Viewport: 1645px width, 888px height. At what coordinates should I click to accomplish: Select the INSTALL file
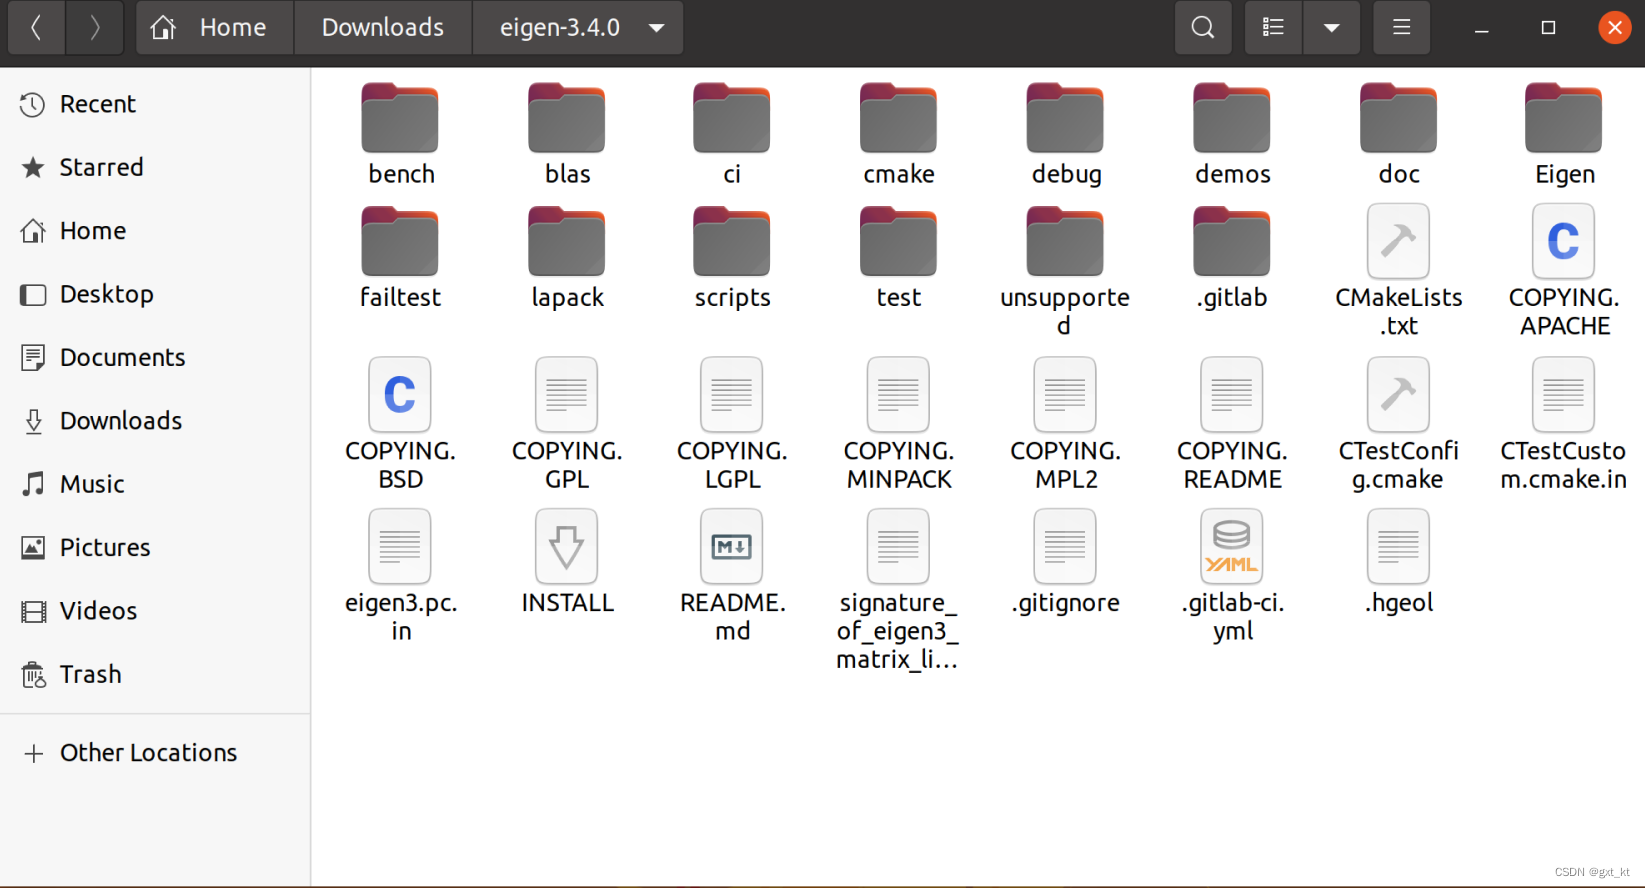[x=567, y=562]
